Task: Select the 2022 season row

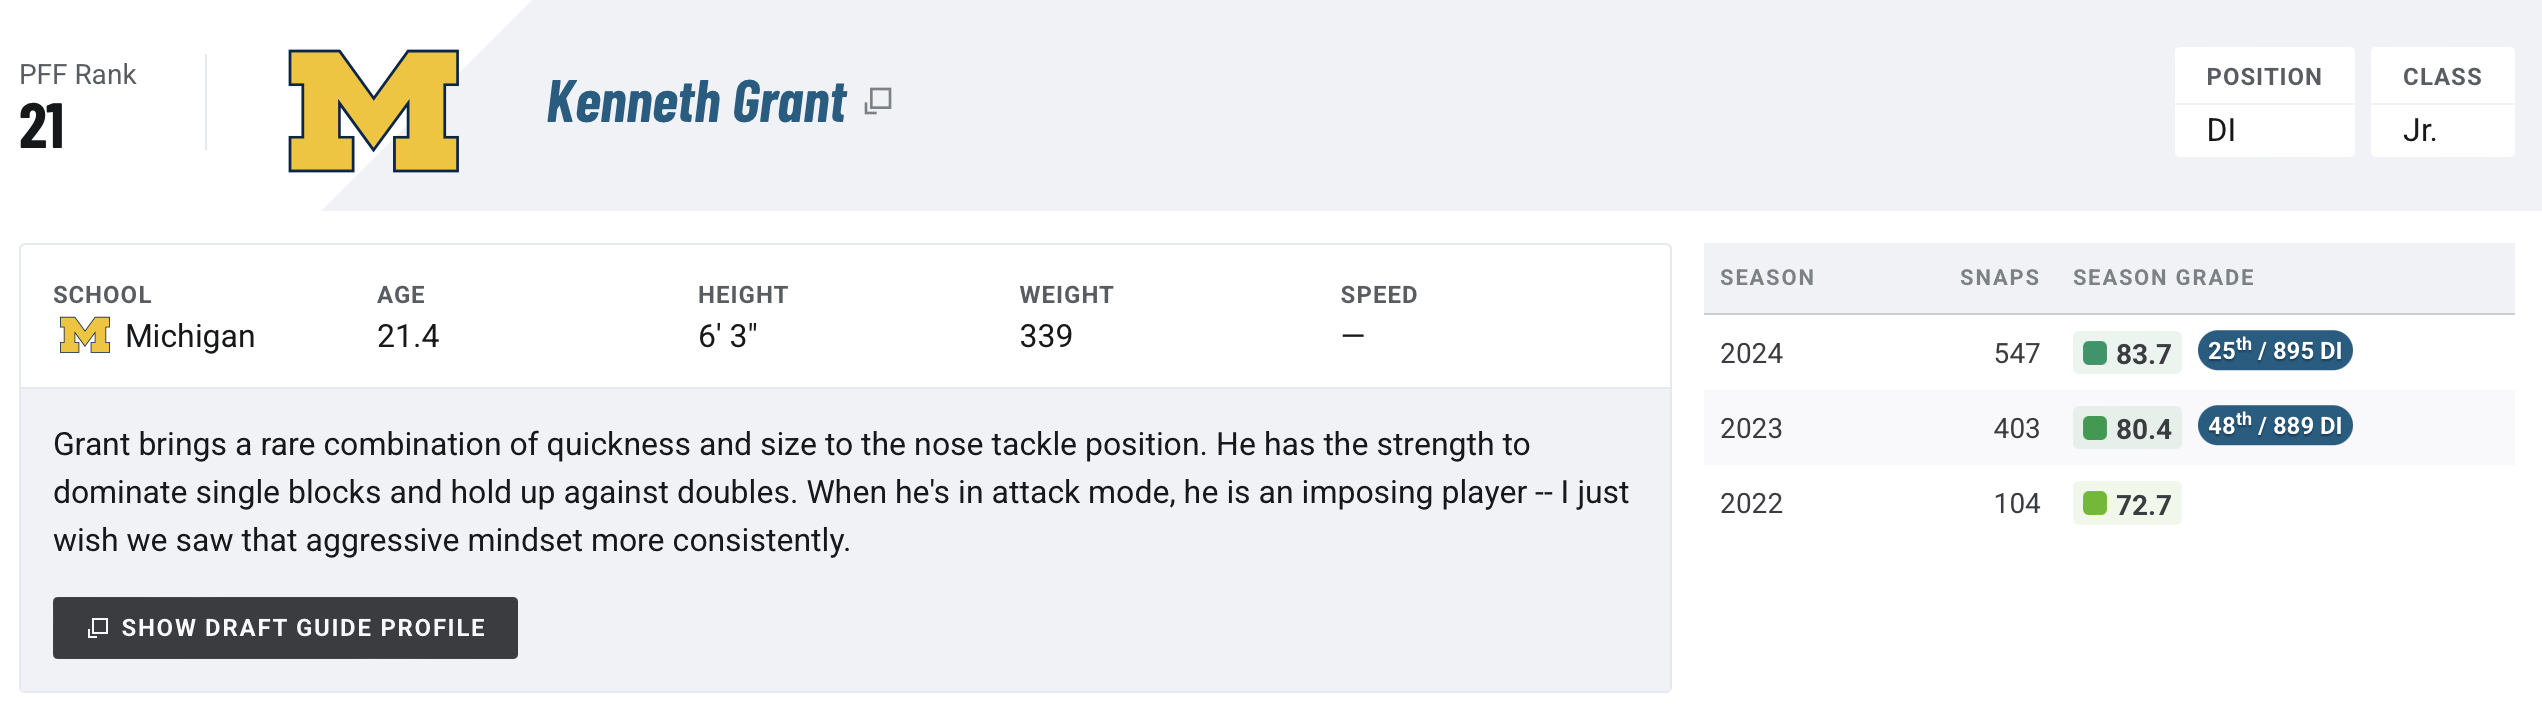Action: point(2109,503)
